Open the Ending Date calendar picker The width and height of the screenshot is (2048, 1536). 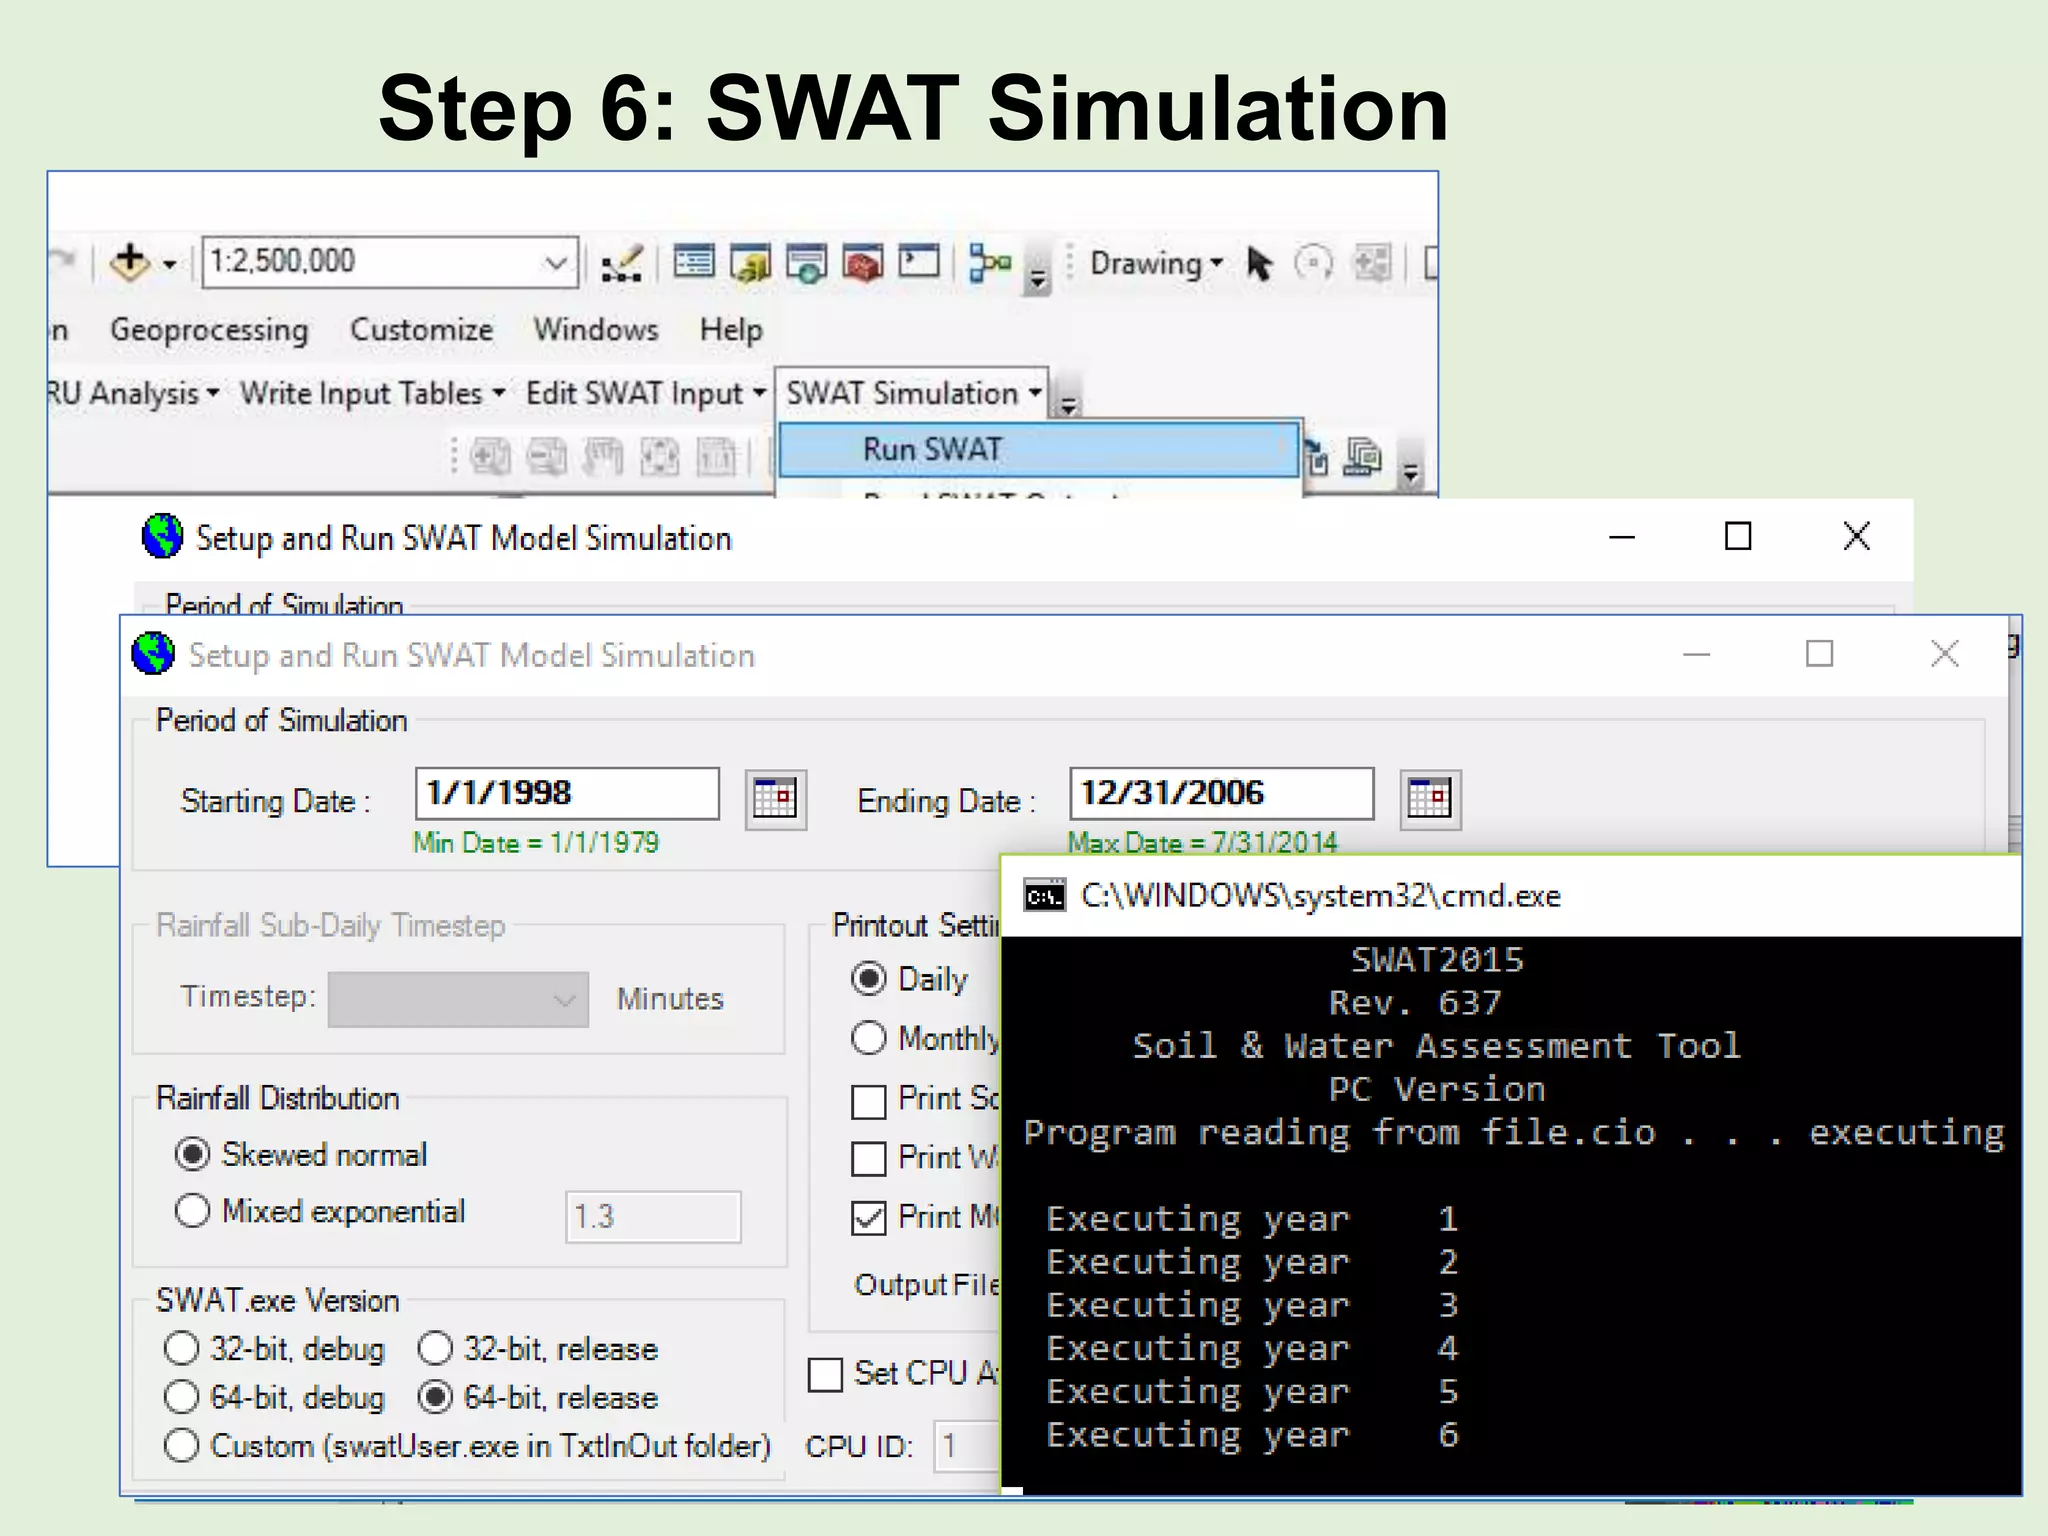tap(1430, 799)
